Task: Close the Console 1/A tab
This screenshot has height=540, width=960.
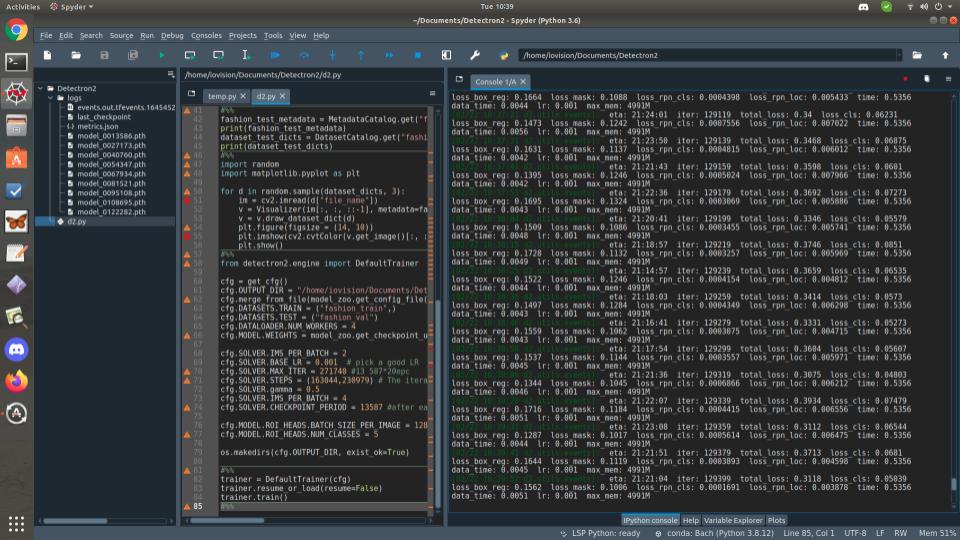Action: (523, 81)
